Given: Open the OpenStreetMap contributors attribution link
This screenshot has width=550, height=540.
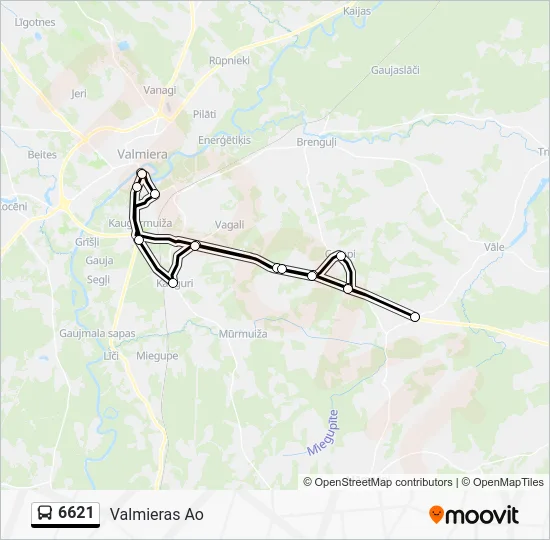Looking at the screenshot, I should click(383, 482).
